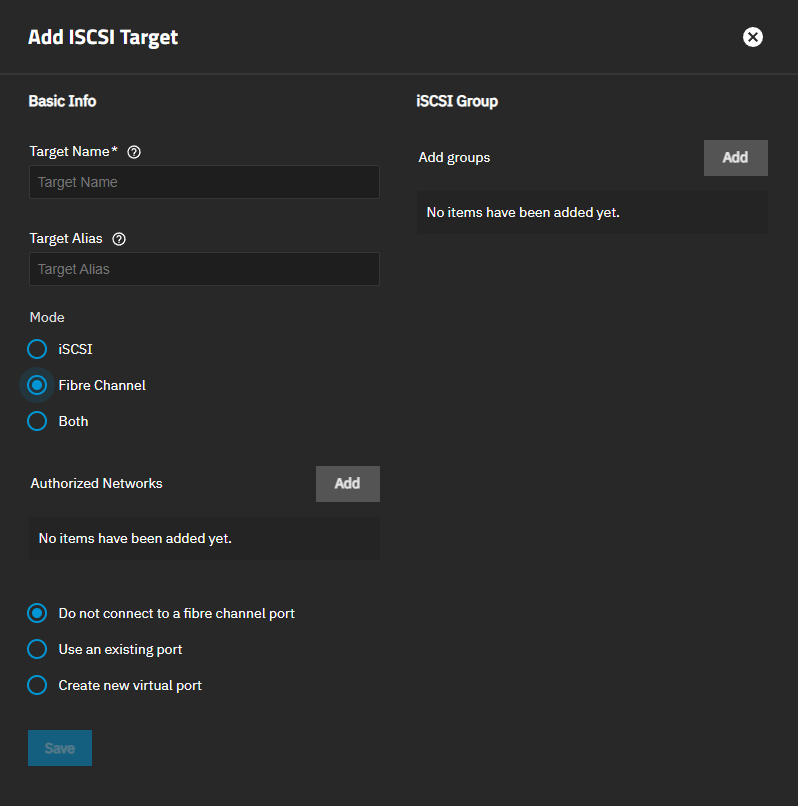Click the iSCSI Group section heading
This screenshot has height=806, width=798.
pos(457,101)
